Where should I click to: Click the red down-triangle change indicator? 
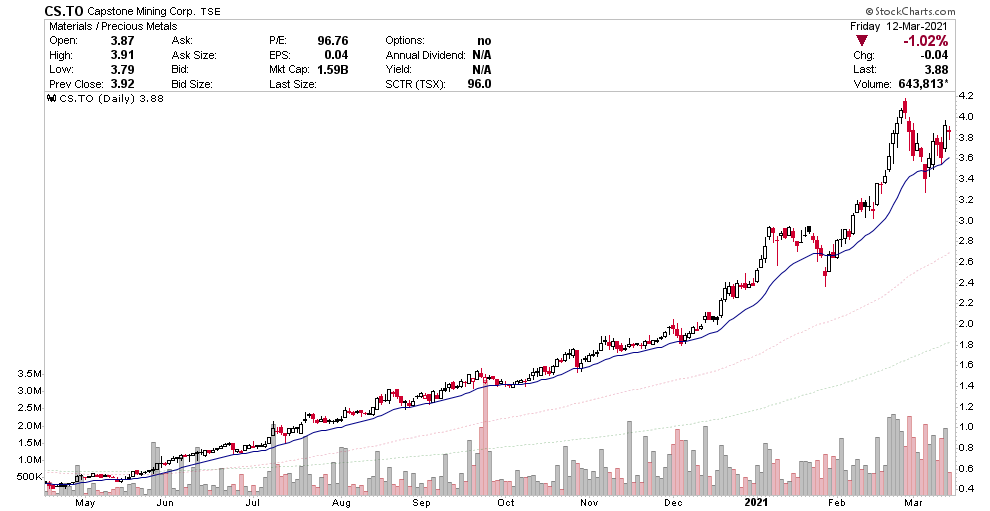pos(862,41)
